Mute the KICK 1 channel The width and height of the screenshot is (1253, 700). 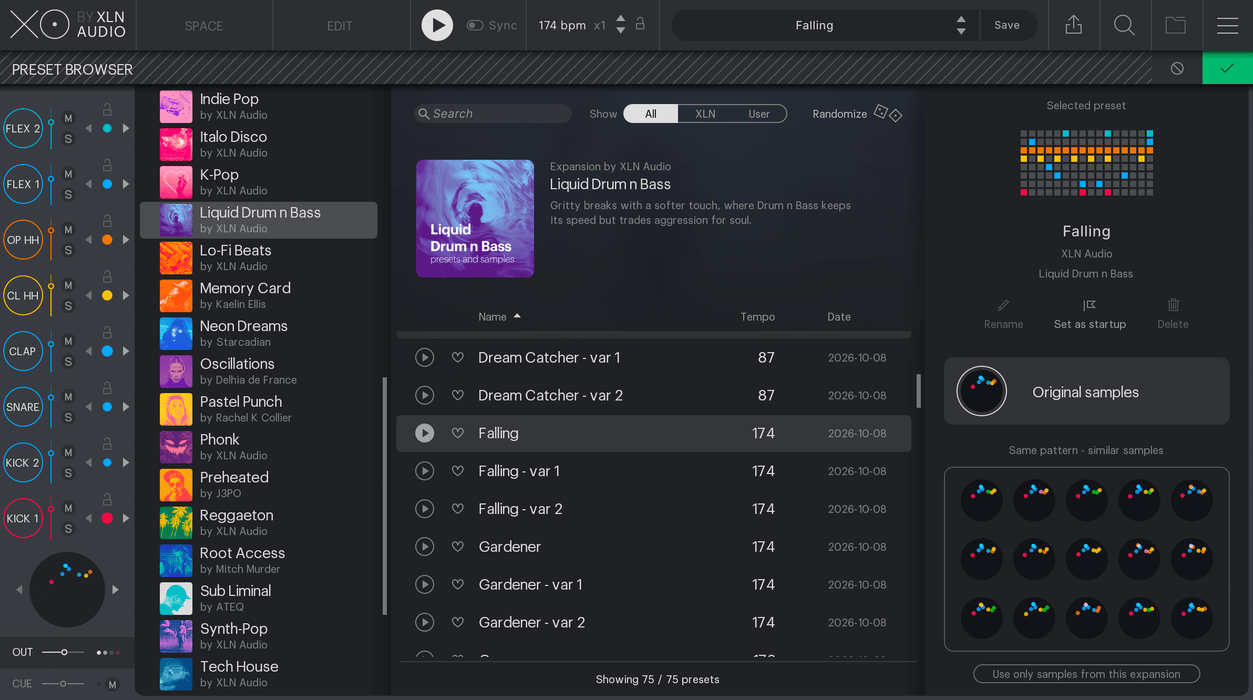[68, 508]
